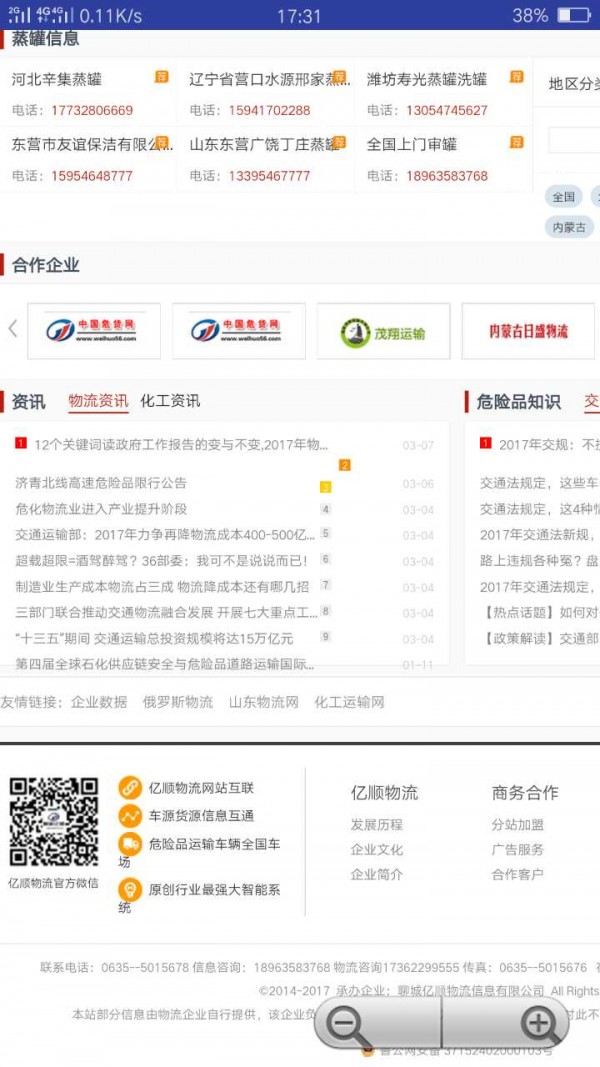Open the 茂翔运输 partner logo
Screen dimensions: 600x1067
(384, 331)
